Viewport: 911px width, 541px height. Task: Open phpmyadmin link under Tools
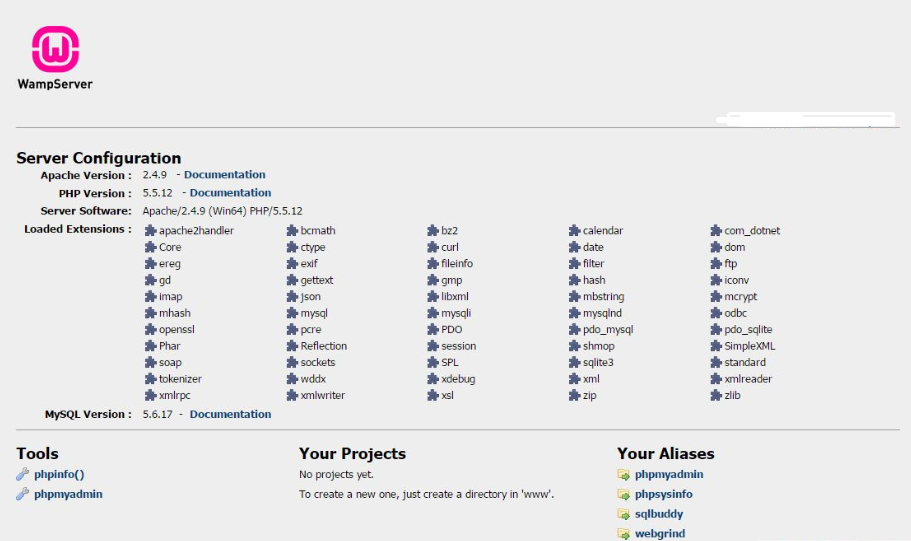point(68,494)
